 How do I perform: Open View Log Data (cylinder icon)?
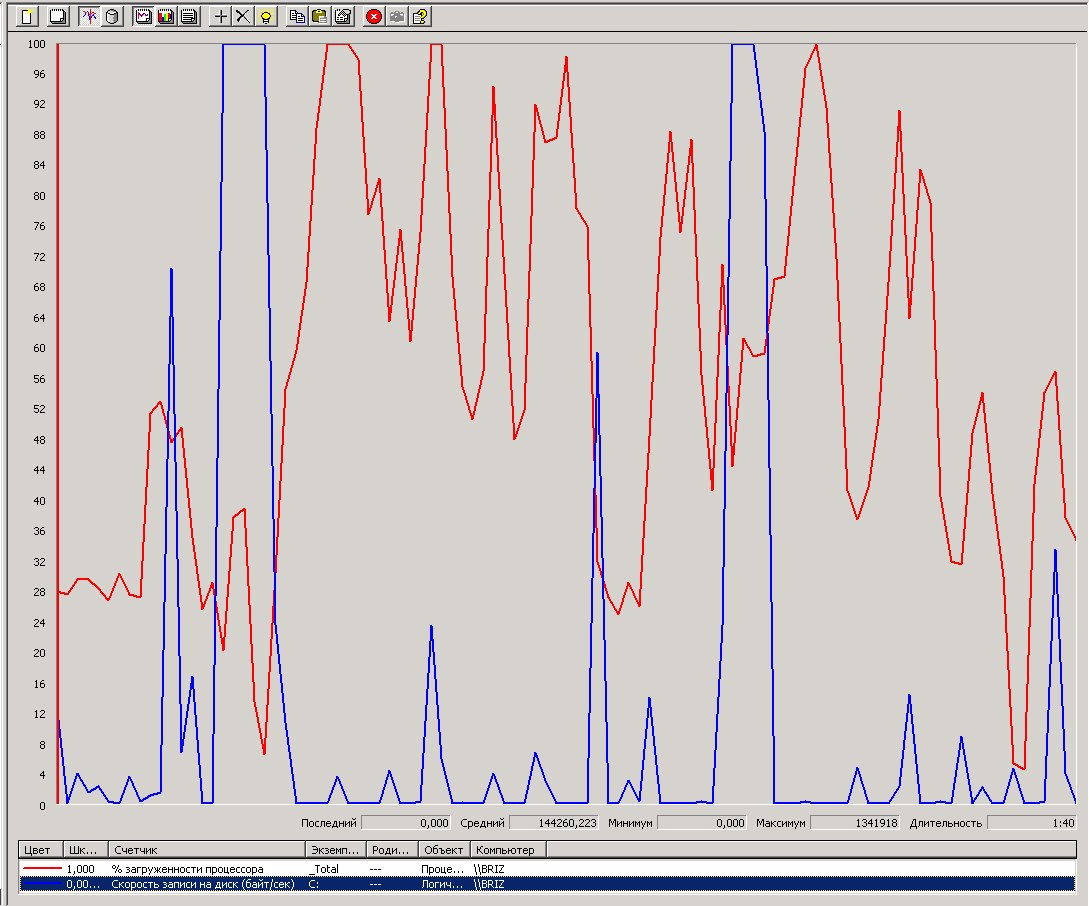click(x=112, y=16)
